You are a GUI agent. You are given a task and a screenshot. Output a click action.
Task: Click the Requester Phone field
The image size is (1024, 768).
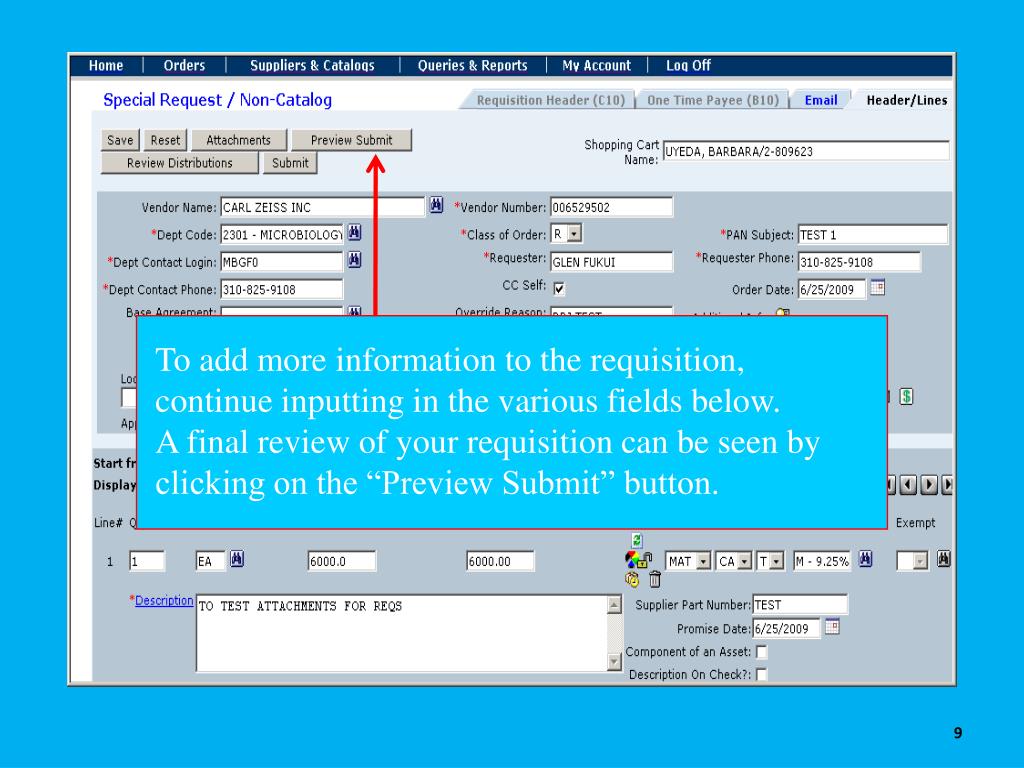859,262
